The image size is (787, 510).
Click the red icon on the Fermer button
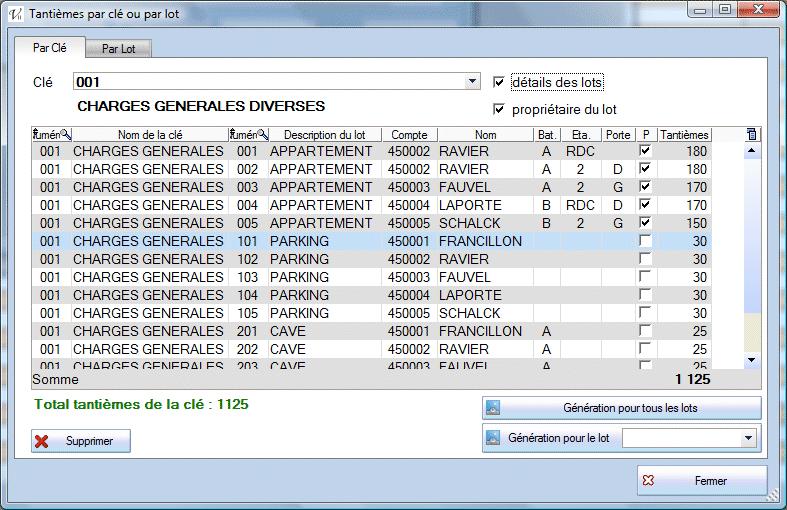pos(648,481)
